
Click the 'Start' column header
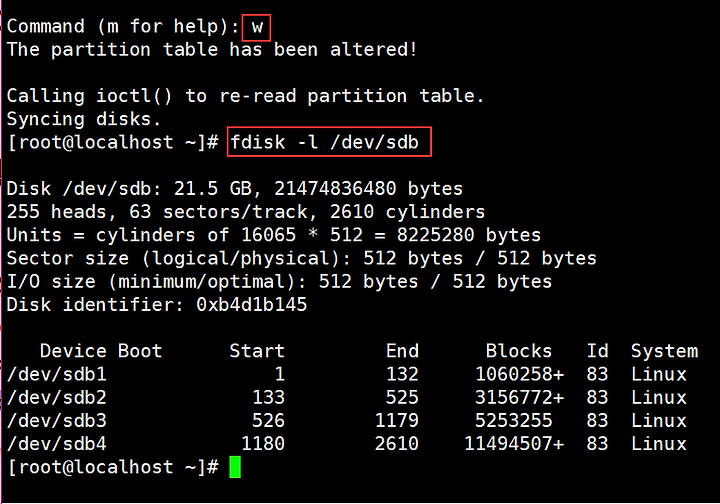point(257,351)
